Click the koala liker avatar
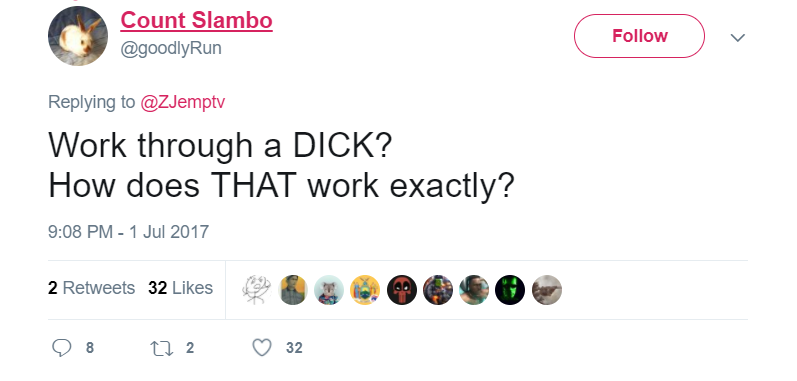797x381 pixels. (329, 290)
